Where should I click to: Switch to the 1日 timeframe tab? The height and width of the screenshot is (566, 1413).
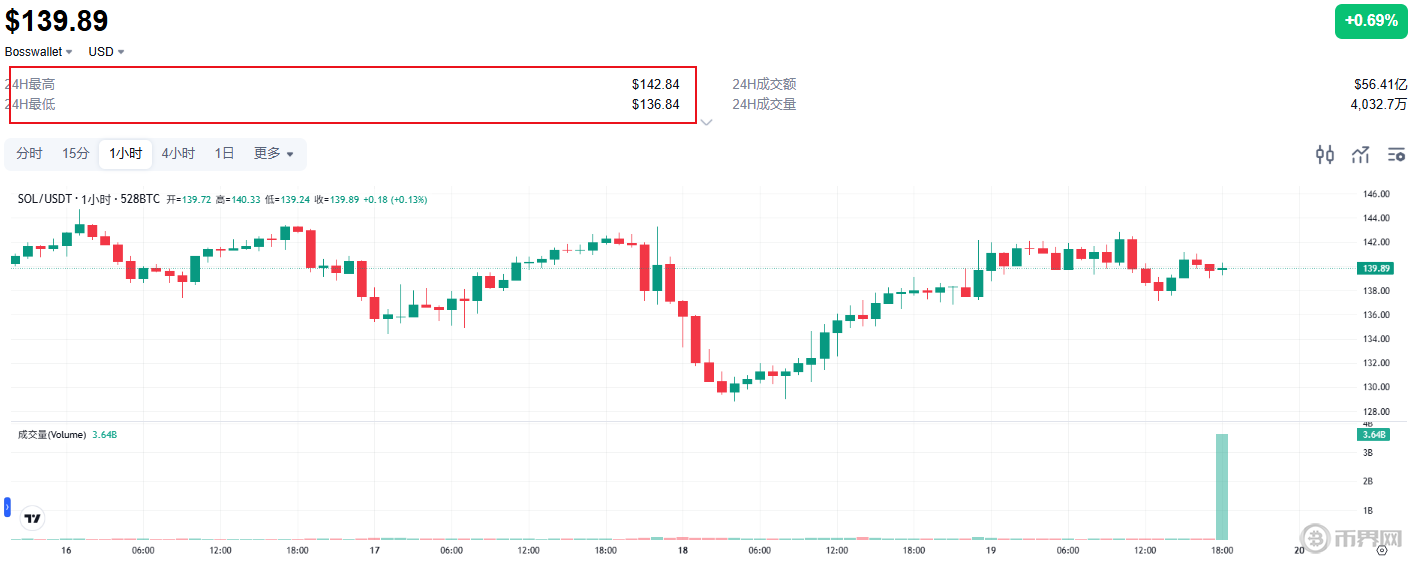pos(225,154)
